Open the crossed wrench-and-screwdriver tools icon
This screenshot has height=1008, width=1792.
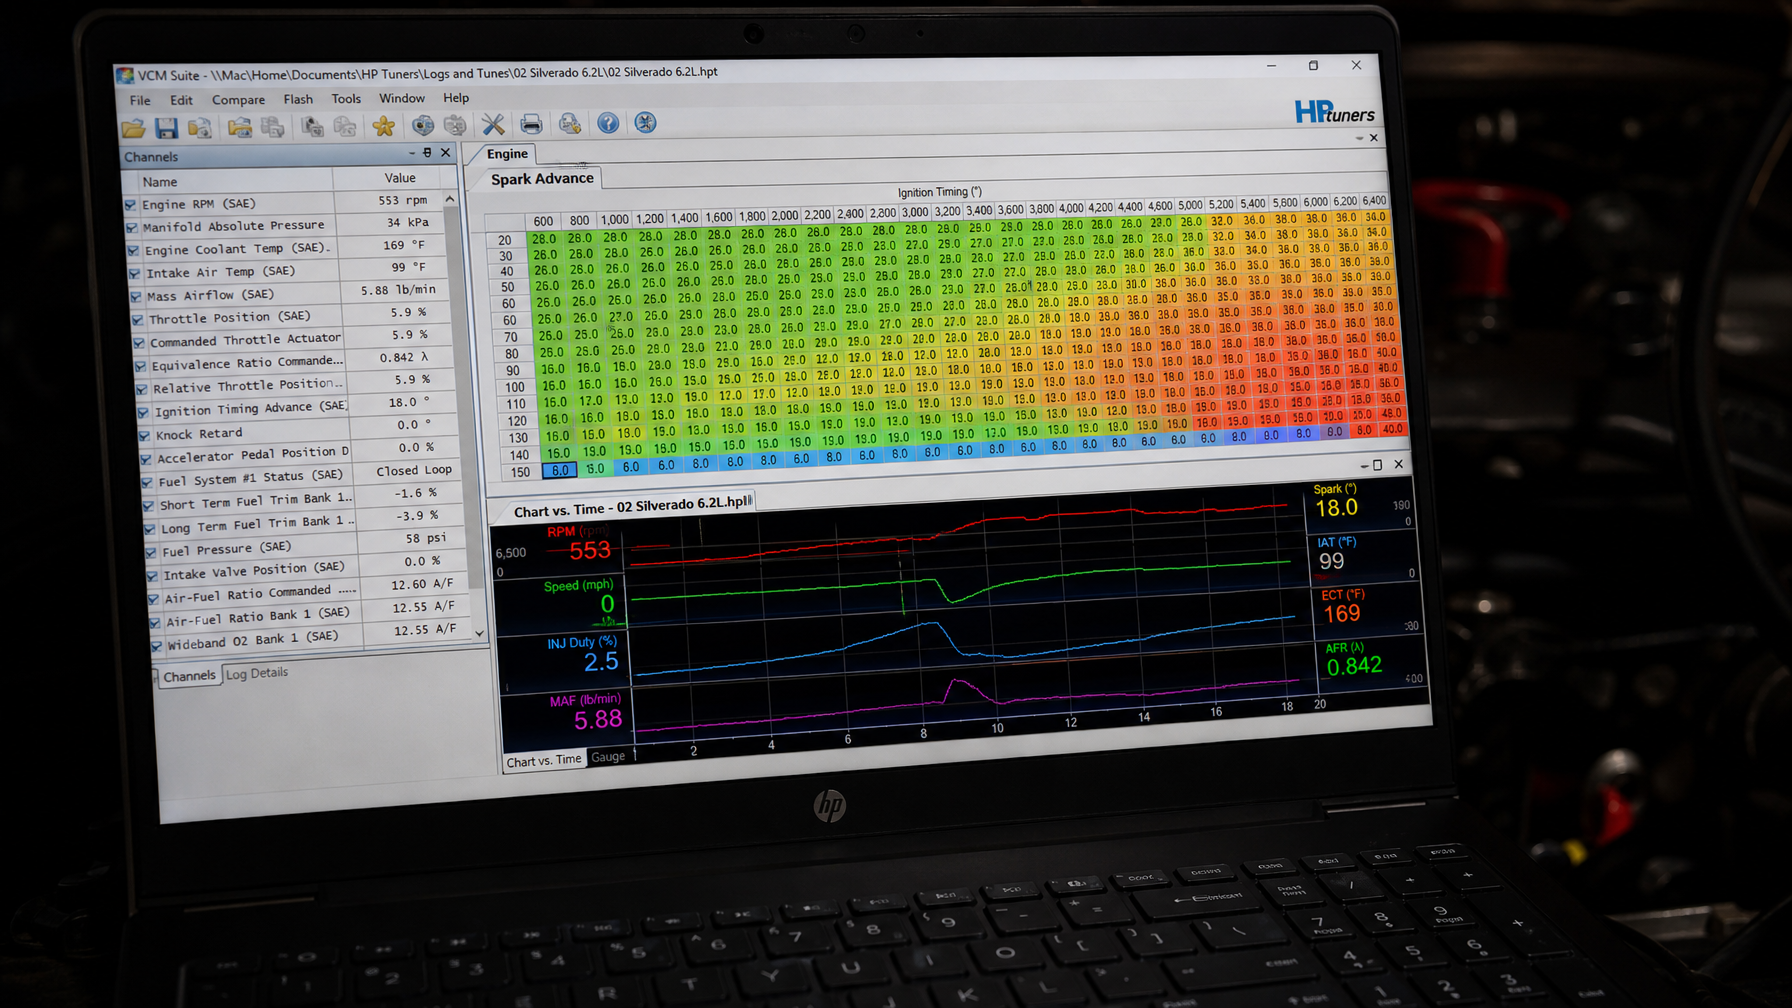coord(493,124)
